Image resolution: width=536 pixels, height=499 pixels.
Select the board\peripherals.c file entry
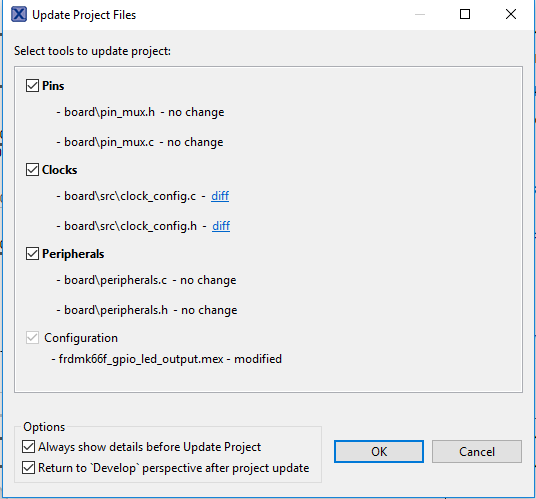pos(116,280)
